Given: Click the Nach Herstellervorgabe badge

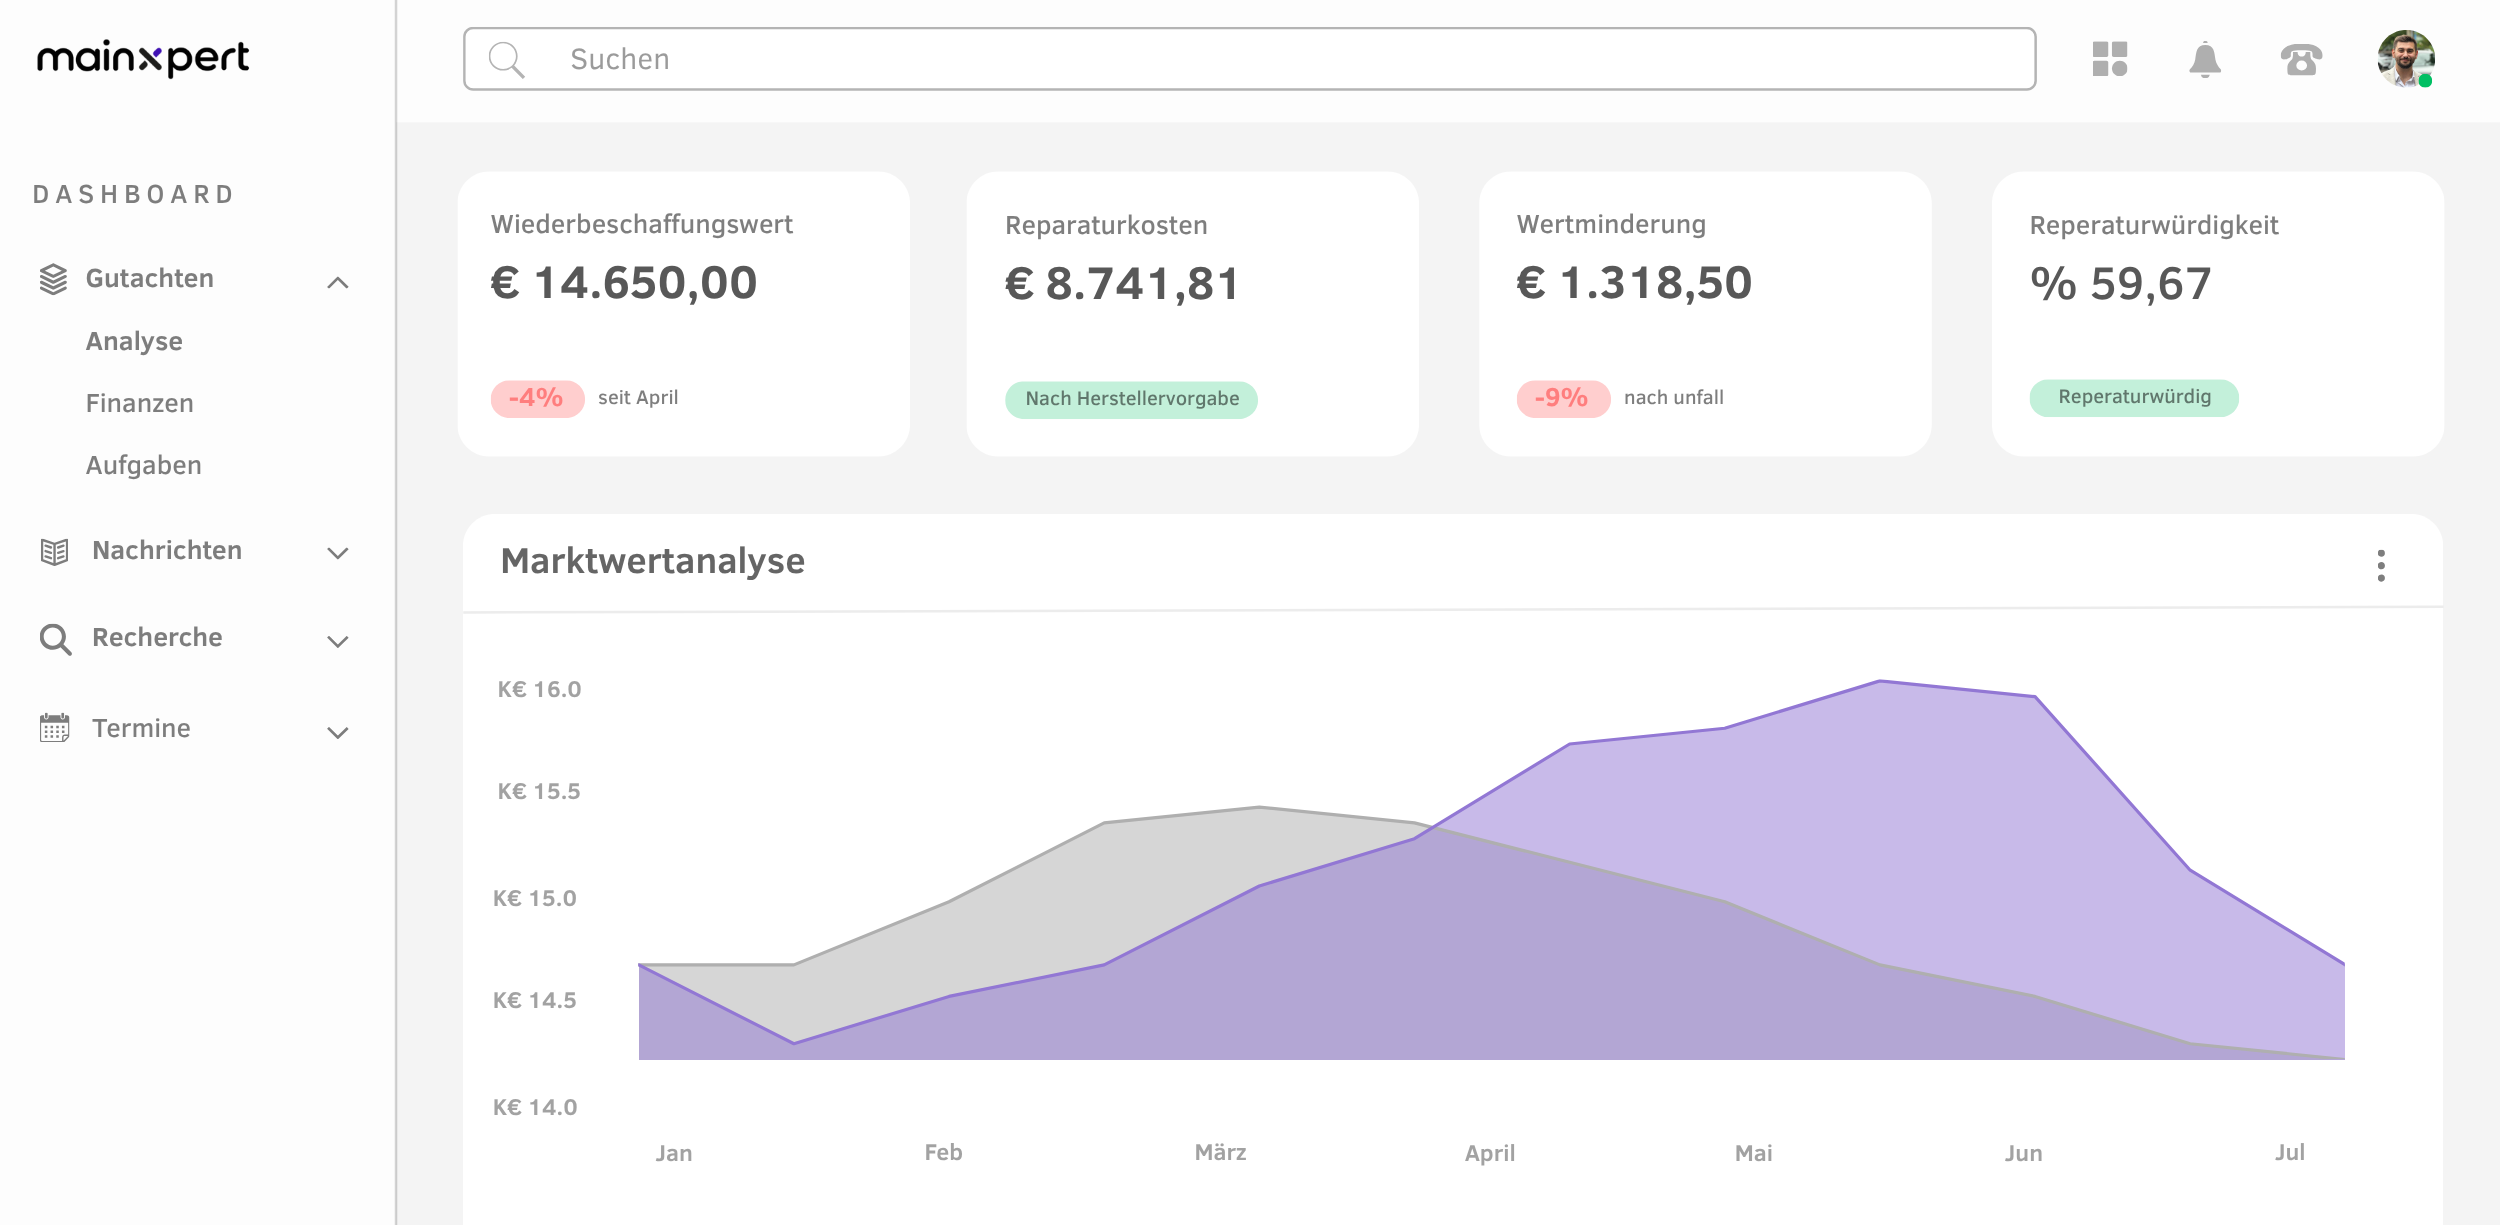Looking at the screenshot, I should (1131, 399).
